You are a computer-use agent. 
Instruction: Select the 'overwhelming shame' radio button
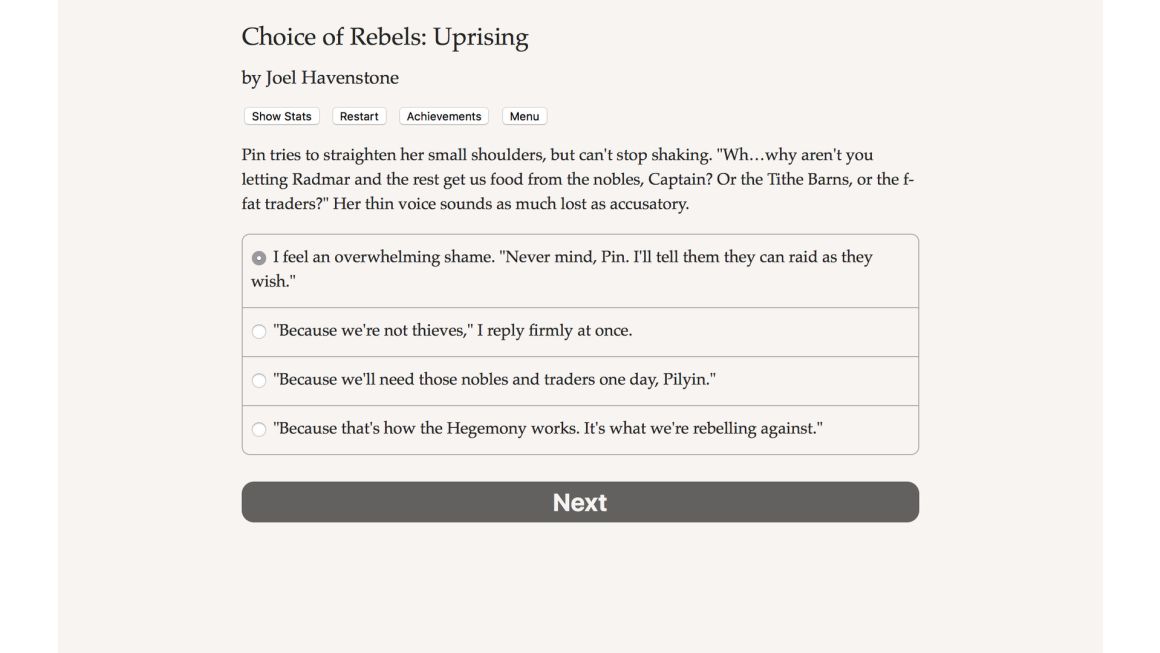click(x=259, y=258)
